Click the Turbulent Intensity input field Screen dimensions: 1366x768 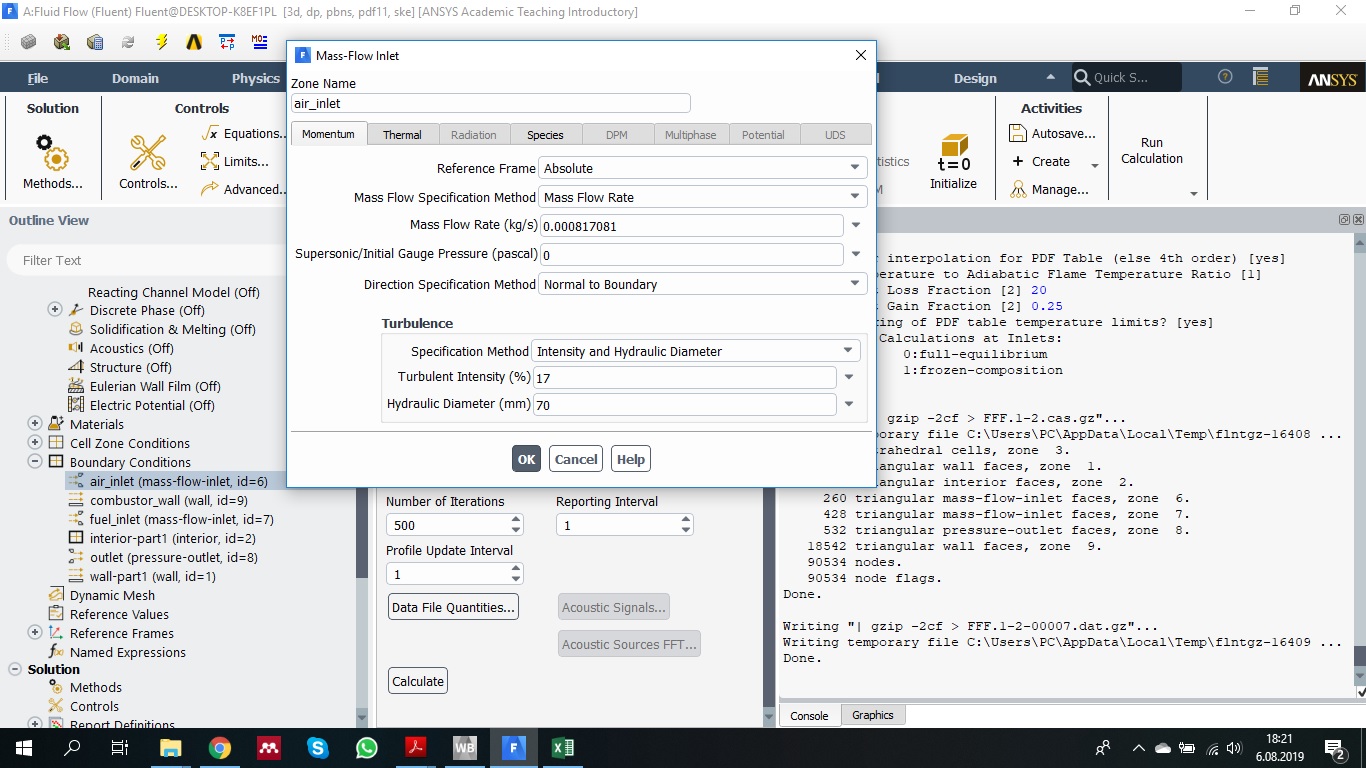pyautogui.click(x=685, y=378)
